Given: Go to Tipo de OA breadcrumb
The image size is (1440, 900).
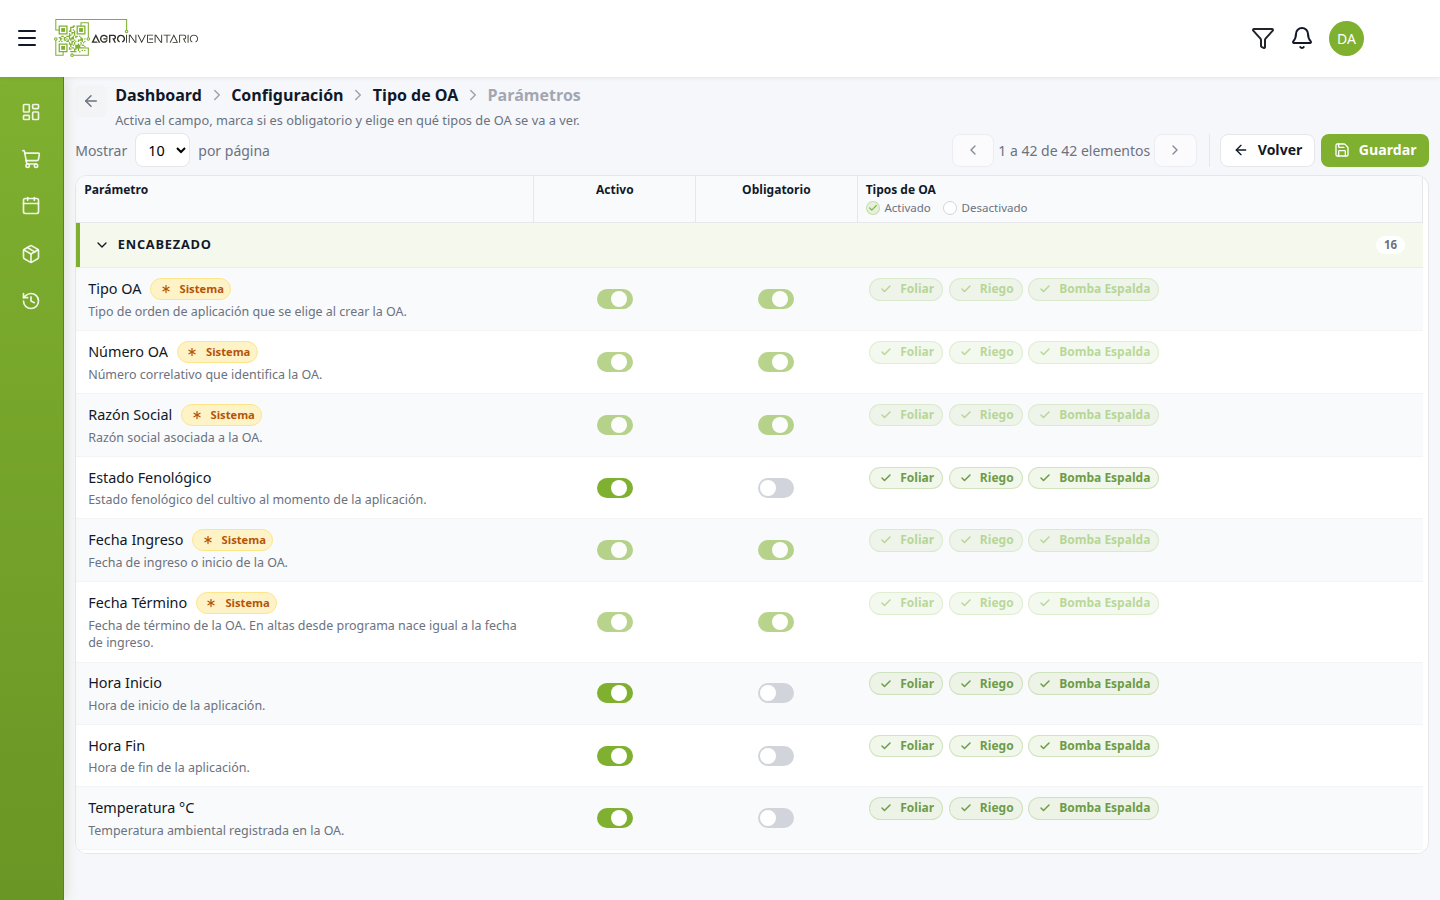Looking at the screenshot, I should (415, 95).
